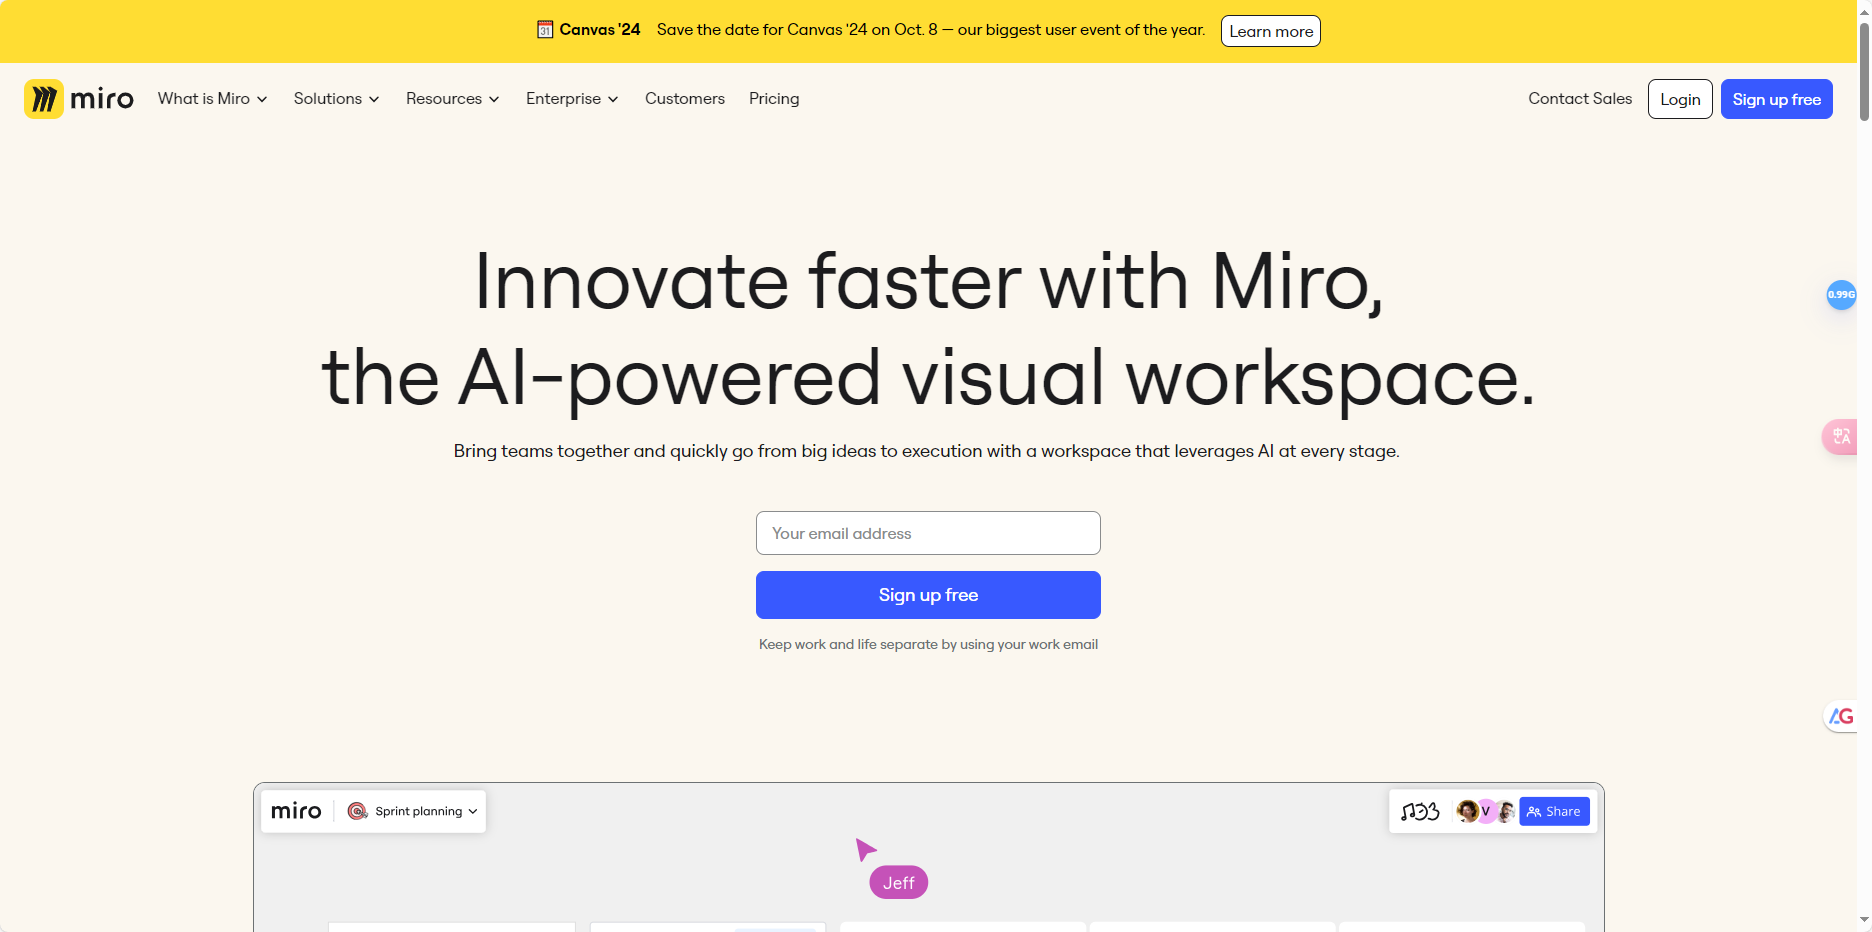Viewport: 1872px width, 932px height.
Task: Click Learn more about Canvas '24
Action: point(1270,31)
